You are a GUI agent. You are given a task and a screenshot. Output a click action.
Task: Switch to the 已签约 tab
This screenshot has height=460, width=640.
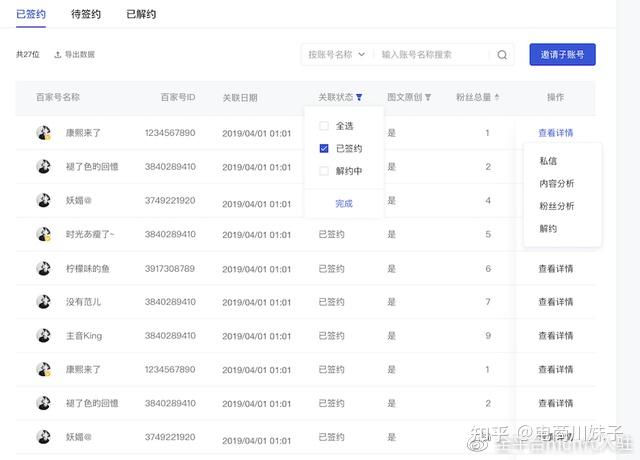coord(31,14)
